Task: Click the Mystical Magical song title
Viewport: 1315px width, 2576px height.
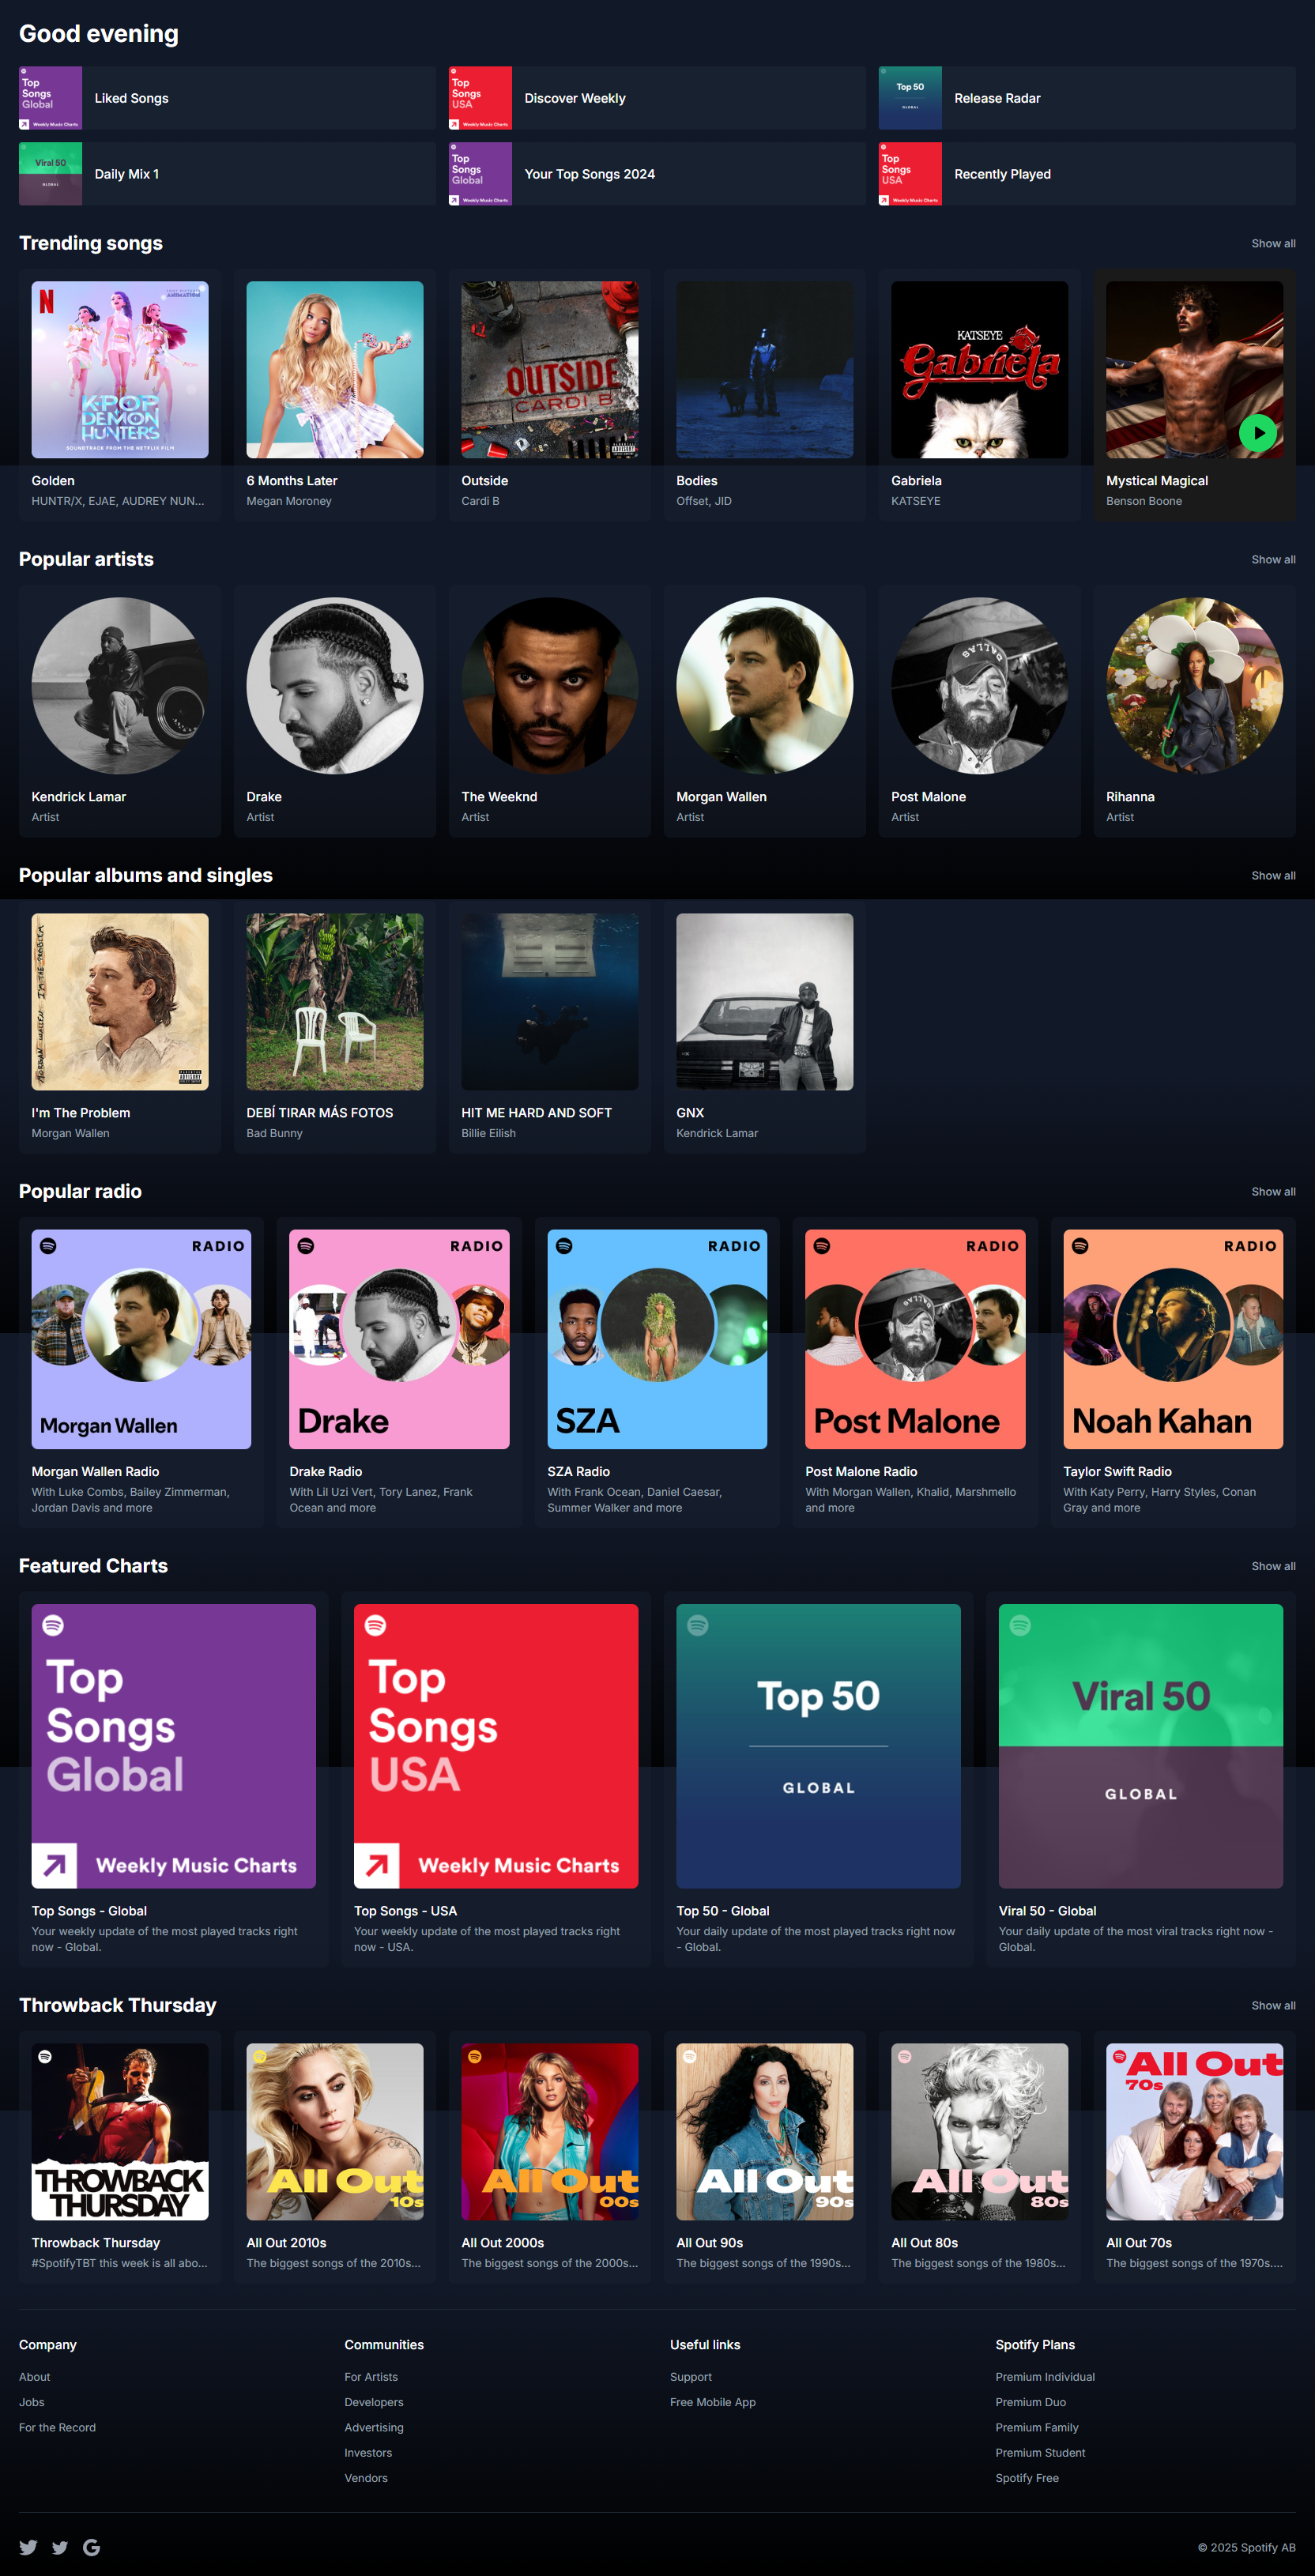Action: click(x=1157, y=481)
